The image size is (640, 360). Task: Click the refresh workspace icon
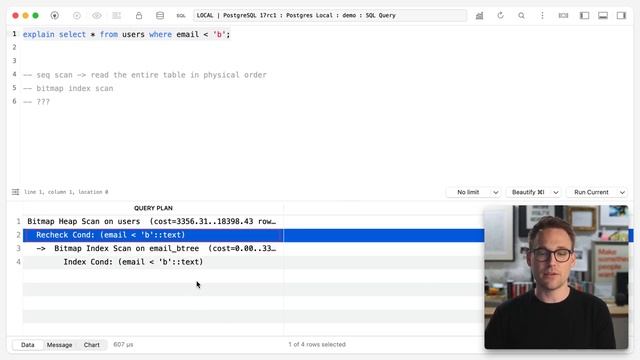(x=500, y=16)
